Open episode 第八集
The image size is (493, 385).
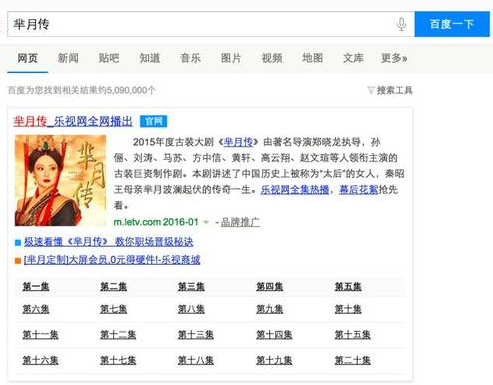coord(191,309)
